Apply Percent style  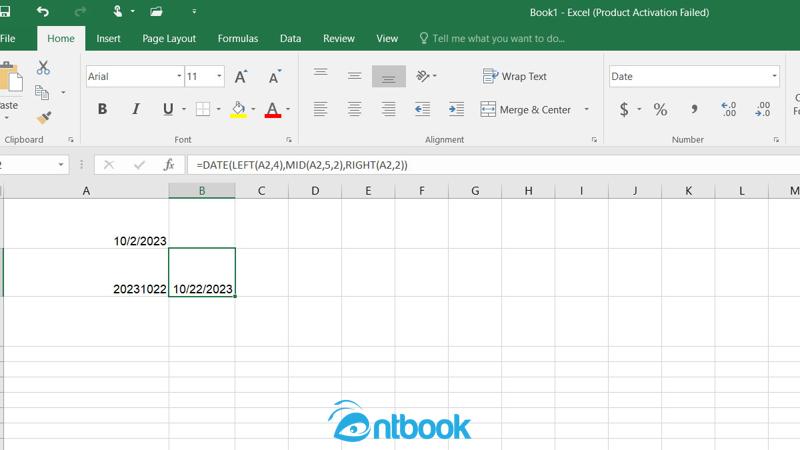[x=660, y=109]
